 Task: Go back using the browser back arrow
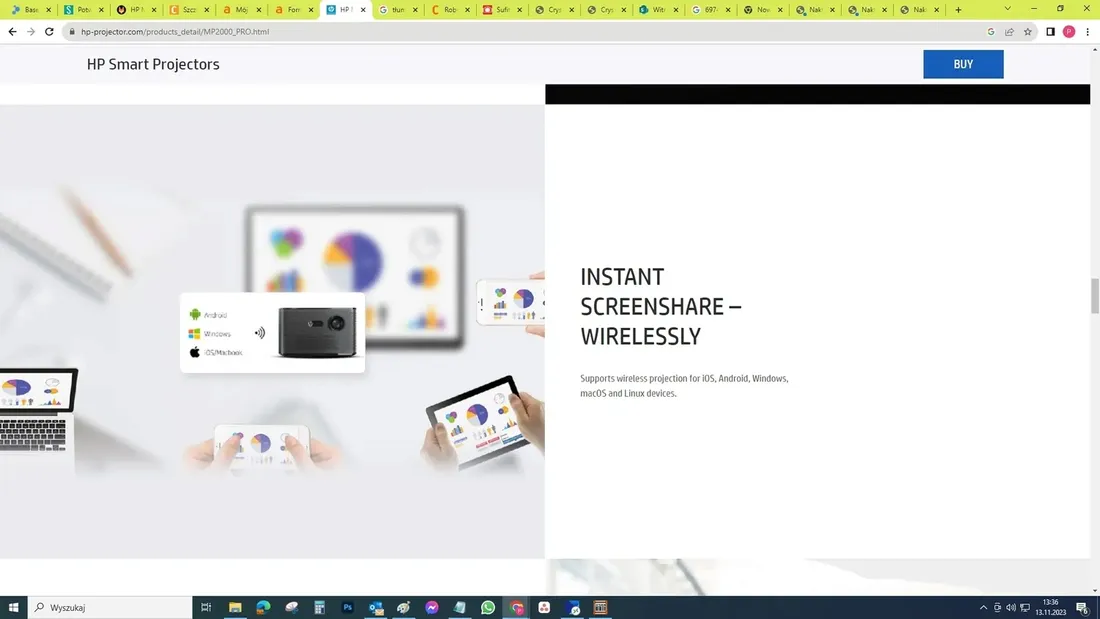coord(12,32)
